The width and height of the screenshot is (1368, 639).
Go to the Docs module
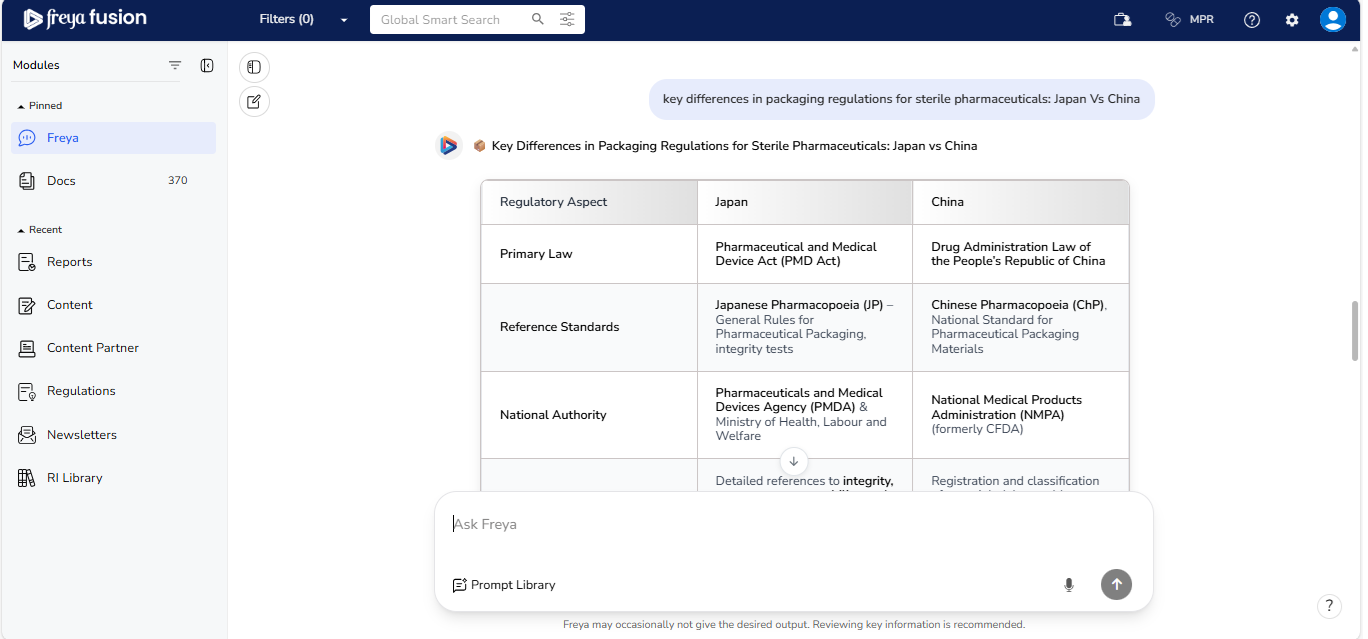click(61, 181)
